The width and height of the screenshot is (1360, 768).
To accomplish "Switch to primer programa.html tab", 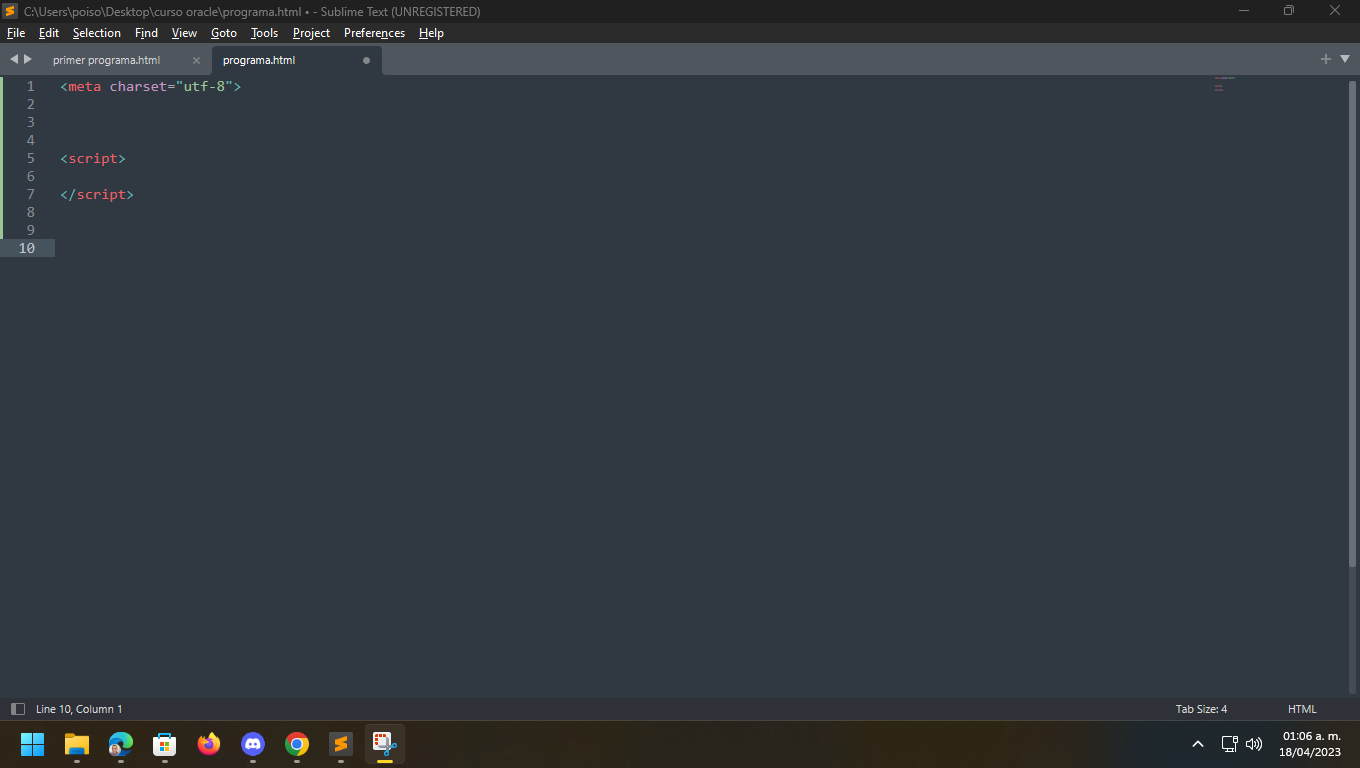I will tap(106, 60).
